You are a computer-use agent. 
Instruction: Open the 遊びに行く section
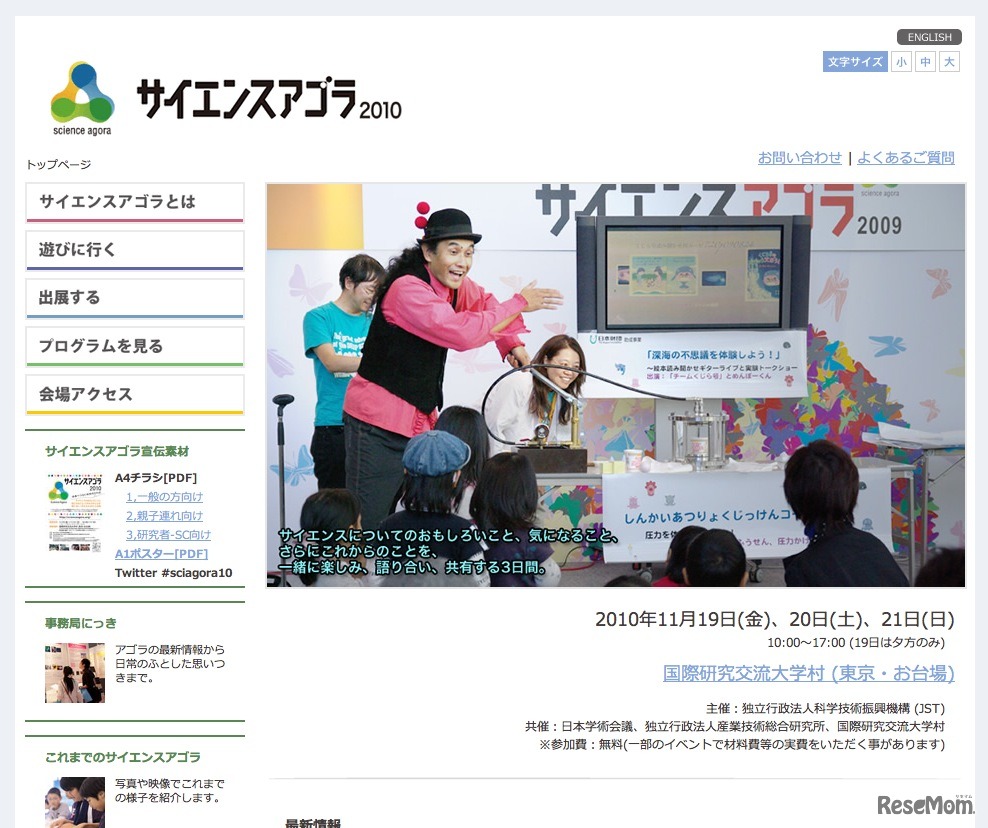point(135,248)
